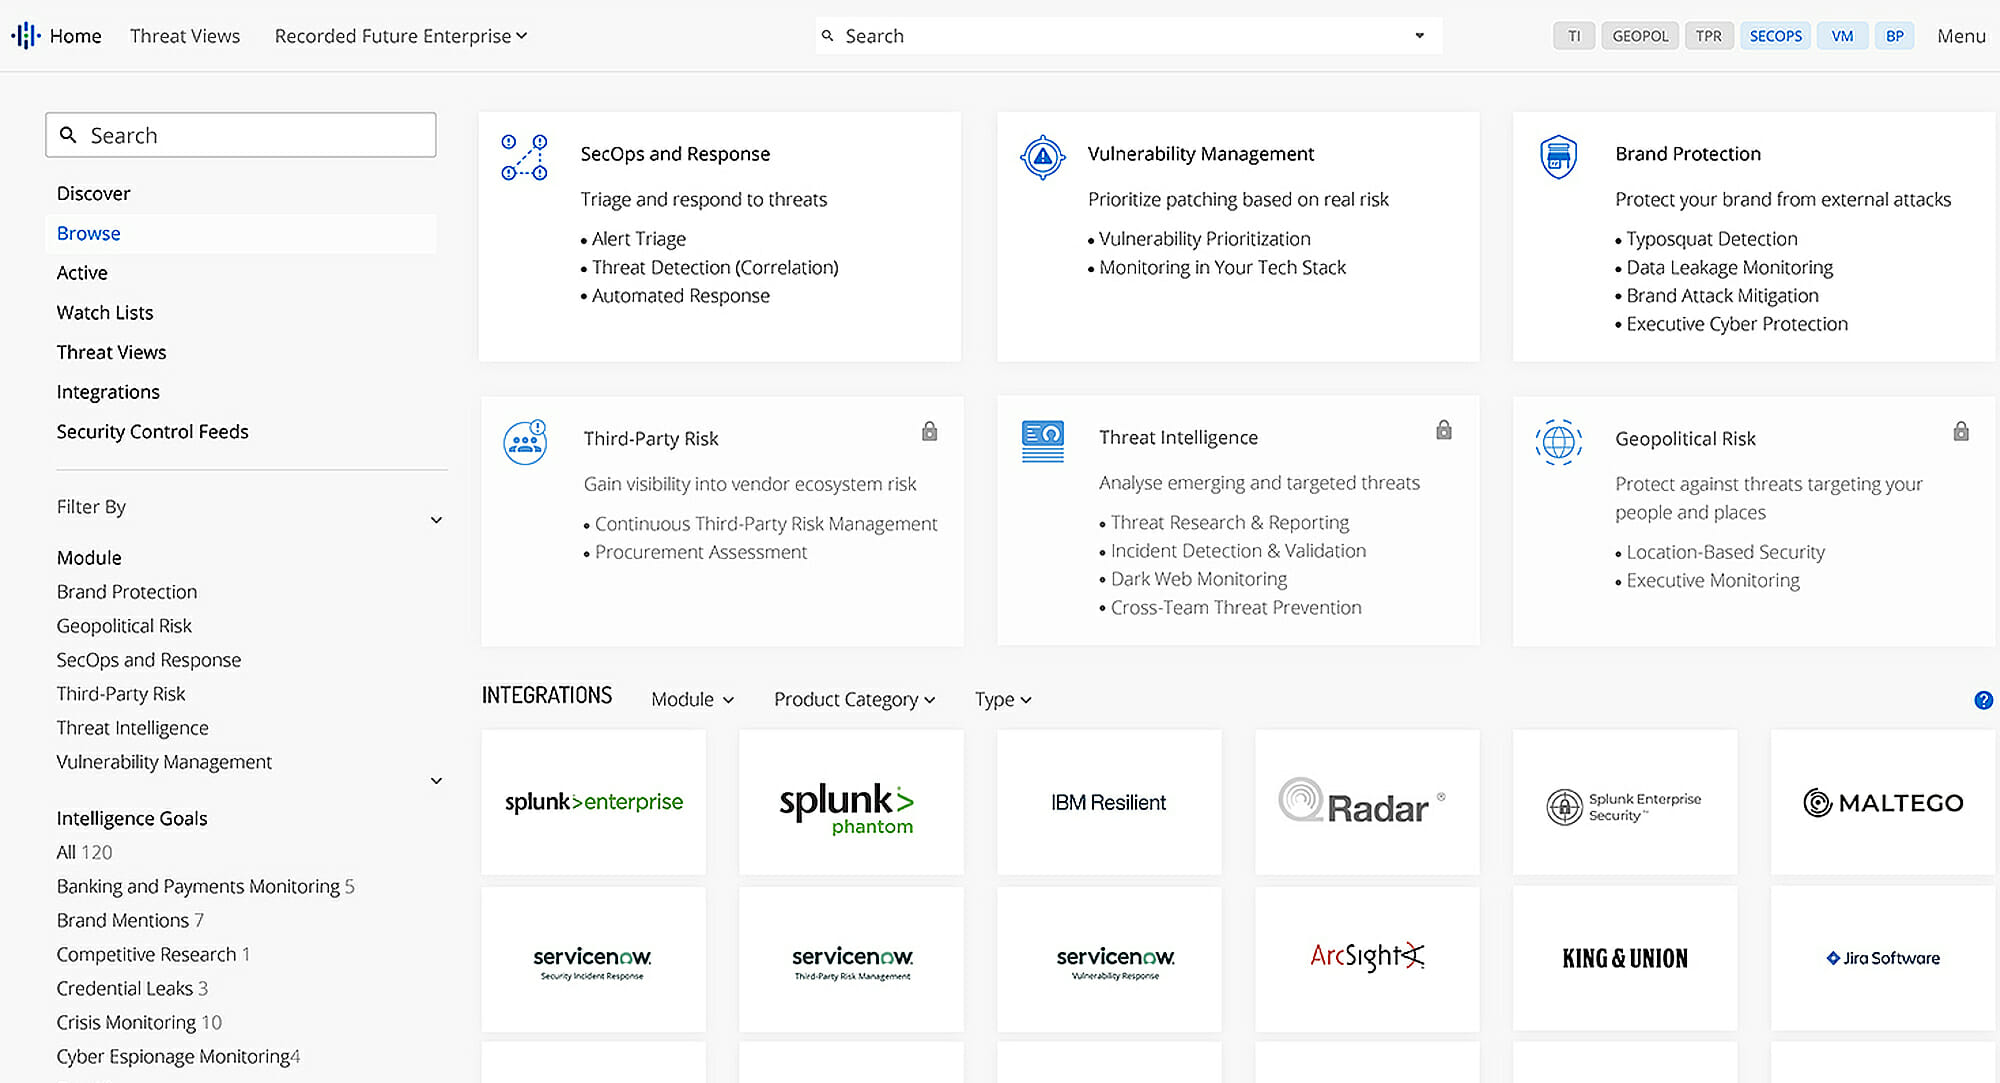Collapse the Filter By chevron
This screenshot has width=2000, height=1083.
[436, 520]
